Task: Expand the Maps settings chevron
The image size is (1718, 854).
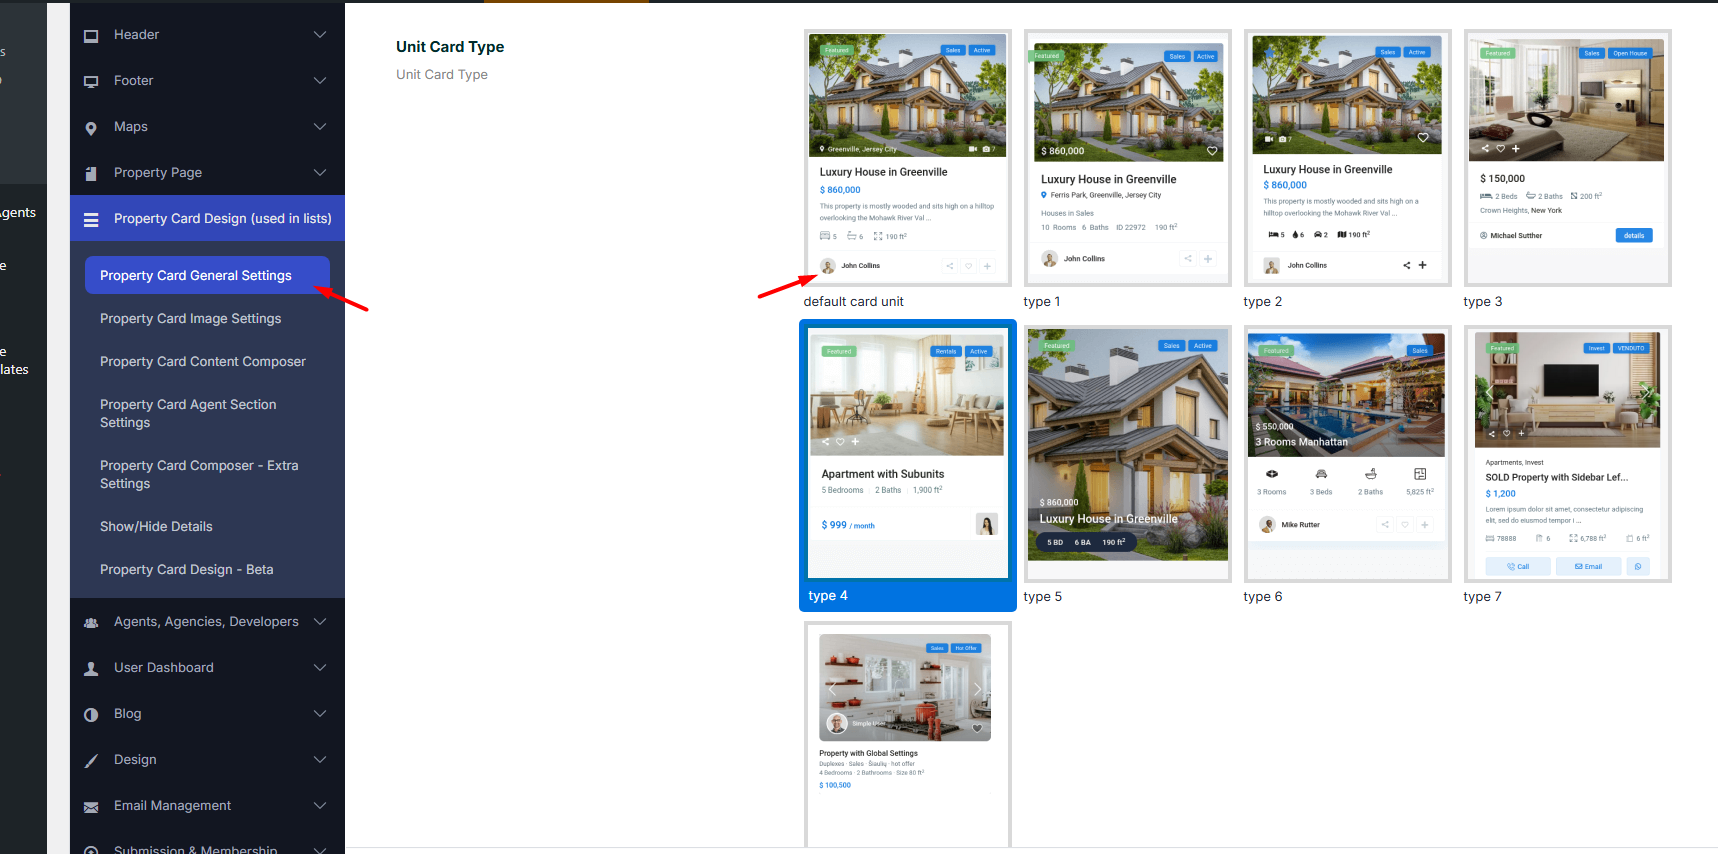Action: pos(320,127)
